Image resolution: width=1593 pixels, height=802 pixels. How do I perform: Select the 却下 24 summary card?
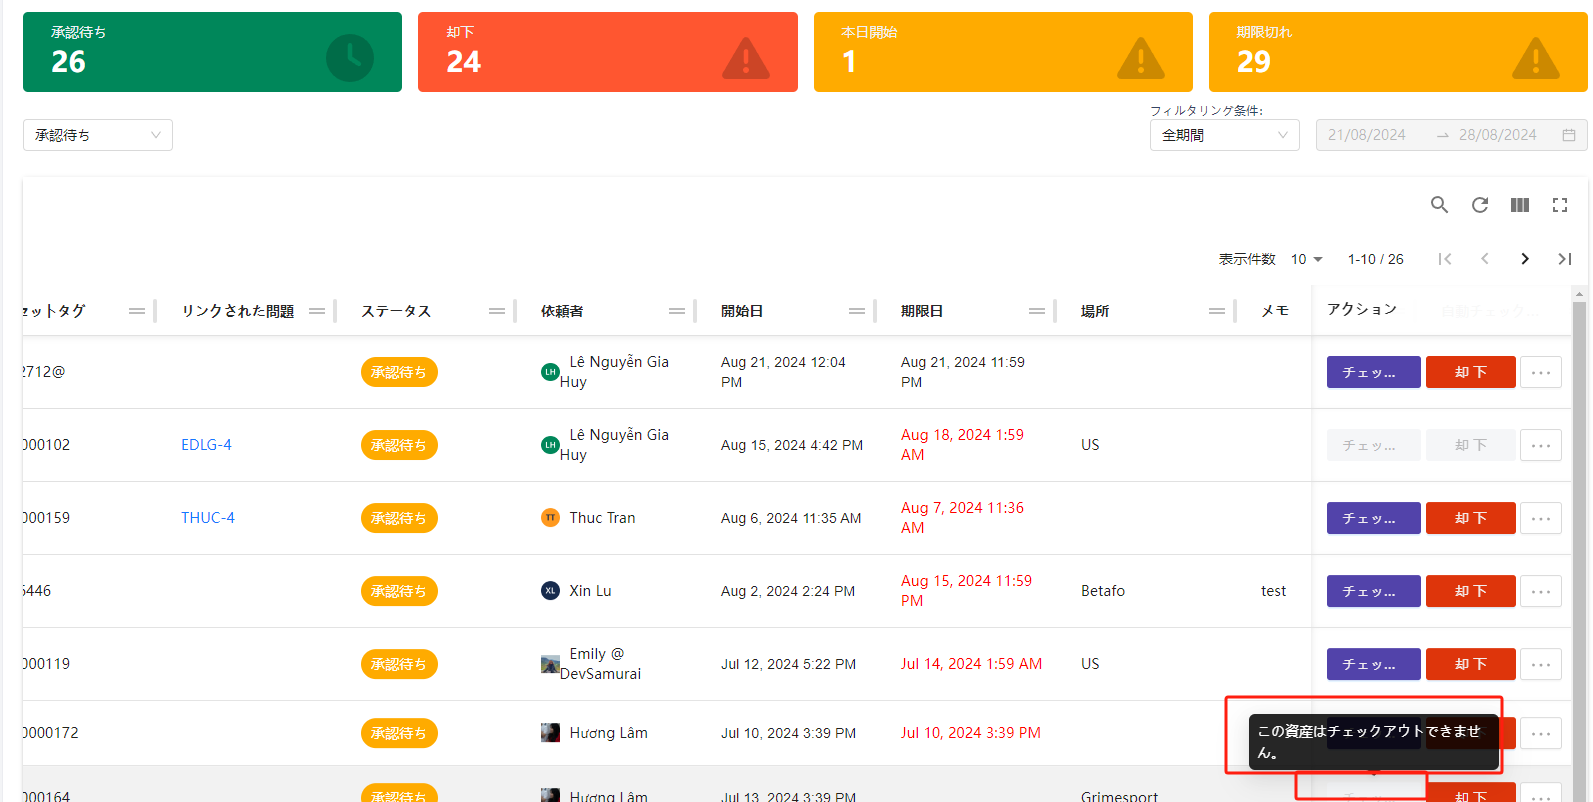pyautogui.click(x=607, y=52)
